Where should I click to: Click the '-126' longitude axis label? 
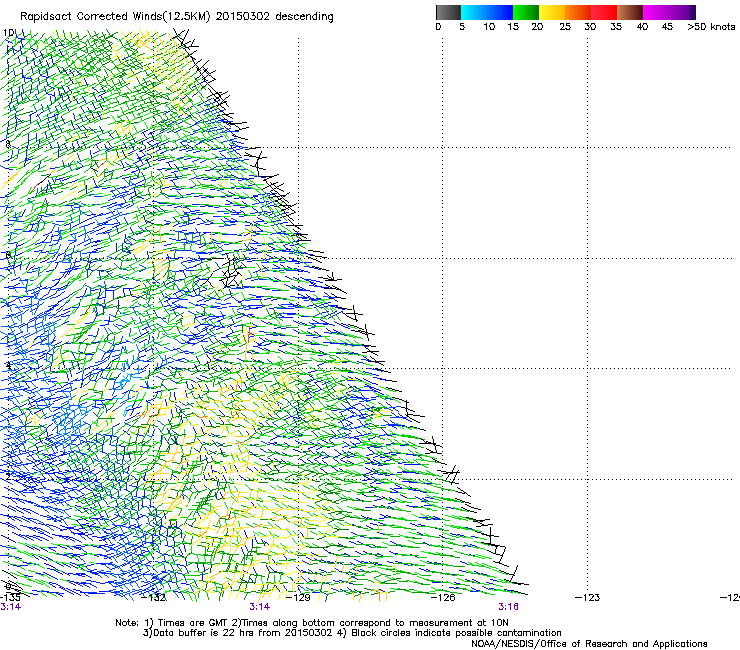click(x=443, y=598)
